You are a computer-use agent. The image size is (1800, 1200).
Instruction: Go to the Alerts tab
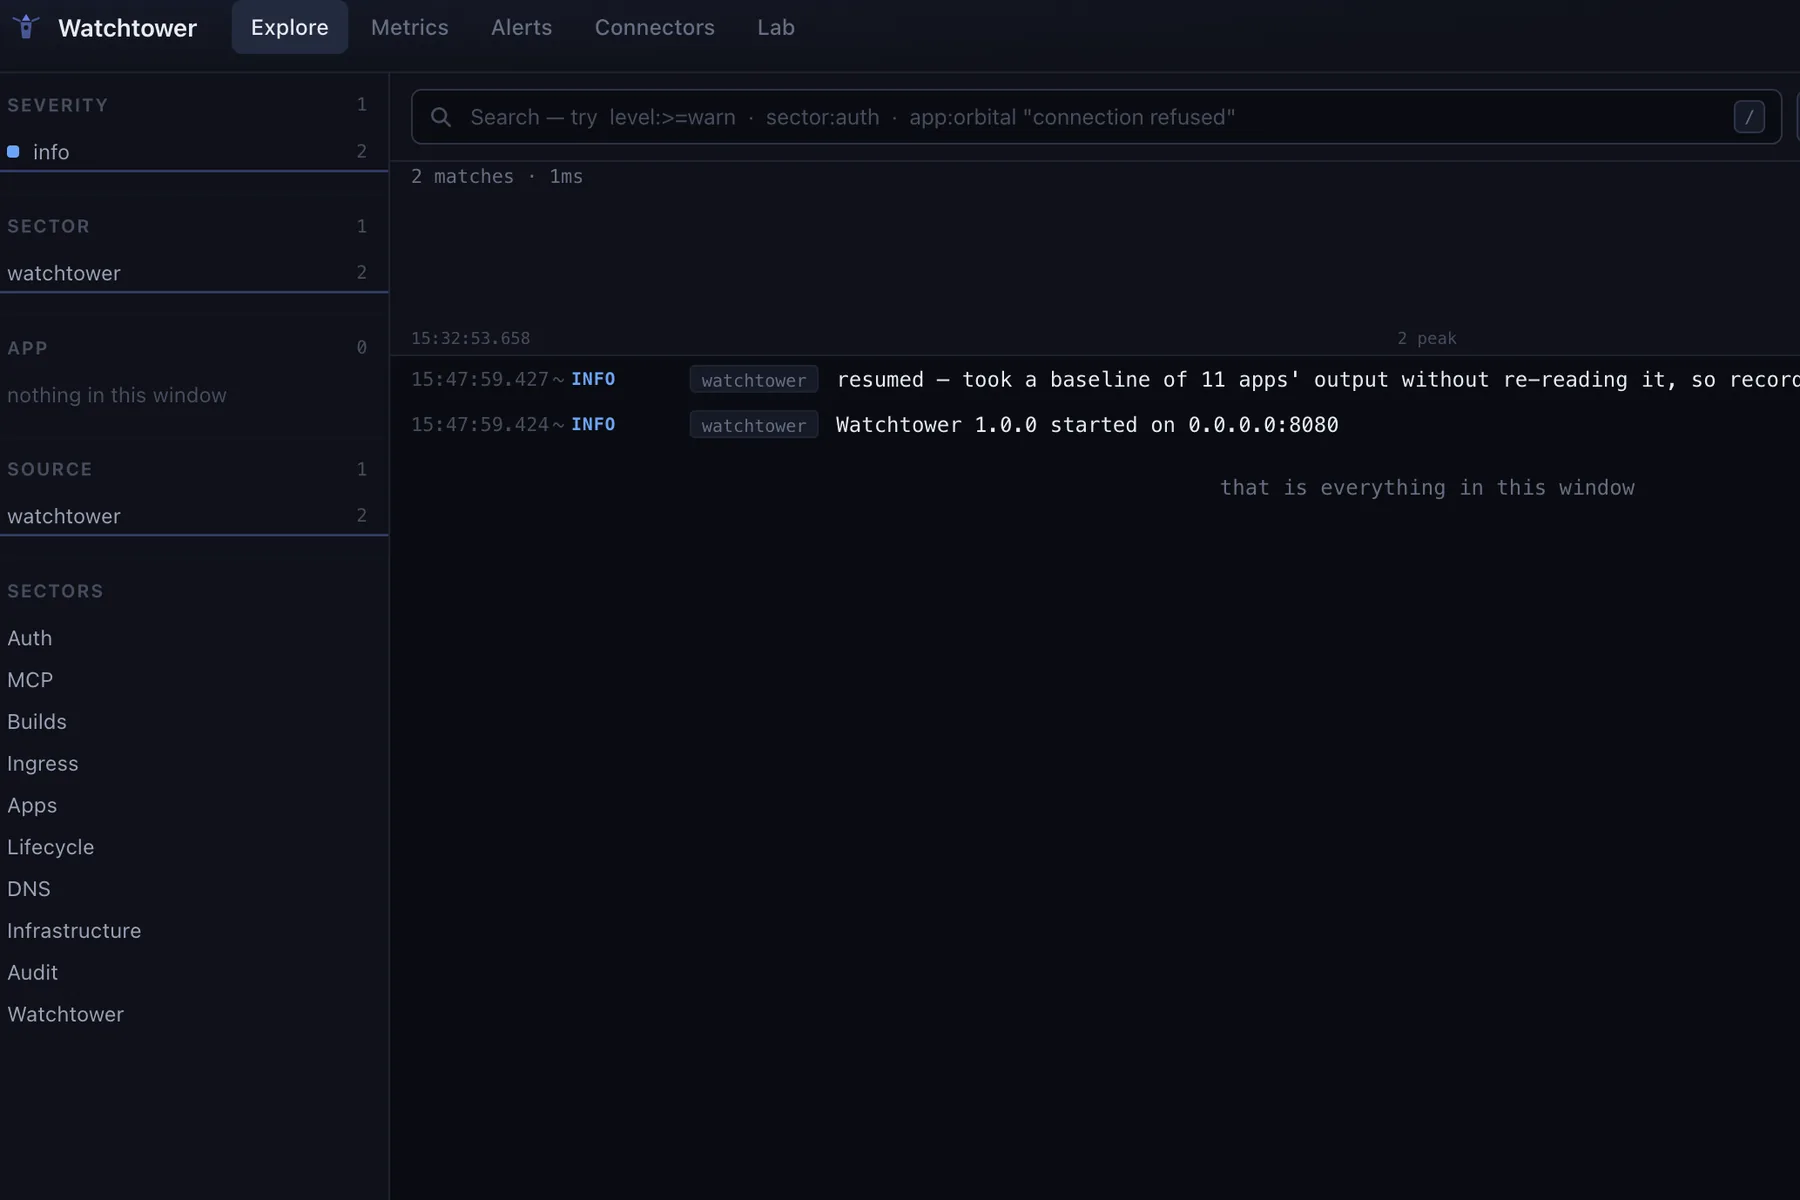(521, 27)
